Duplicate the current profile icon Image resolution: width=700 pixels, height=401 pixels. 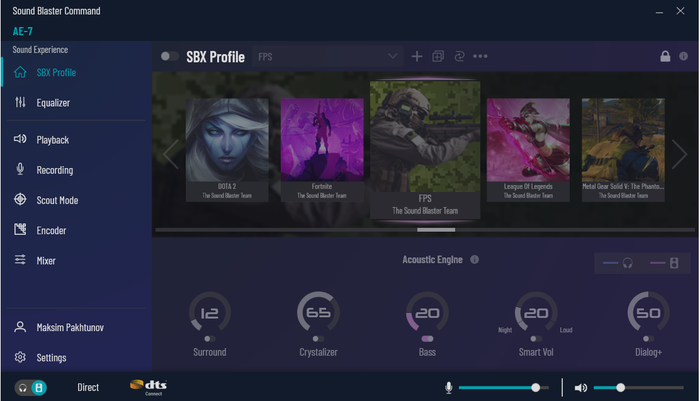click(x=438, y=56)
